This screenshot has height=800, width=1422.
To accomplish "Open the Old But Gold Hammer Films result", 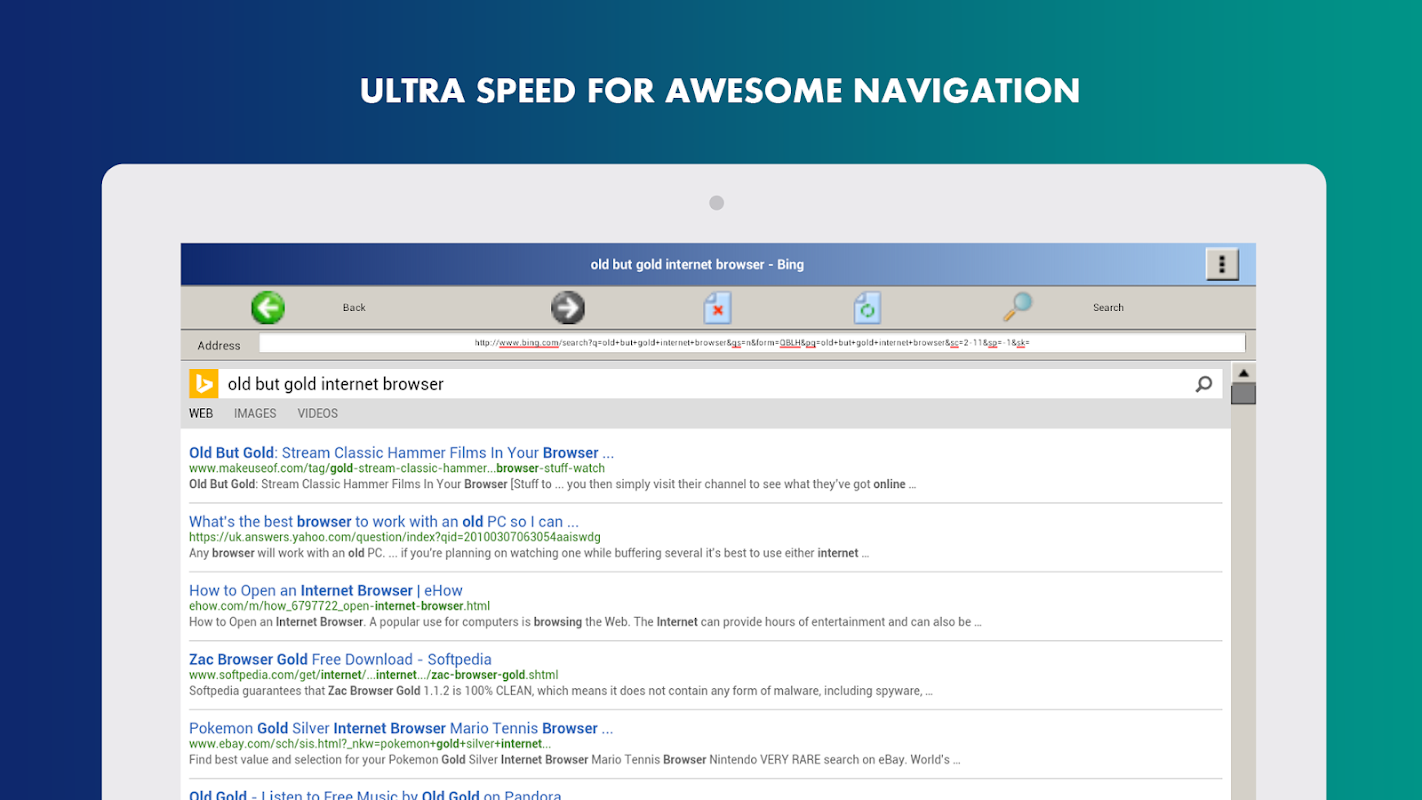I will [401, 453].
